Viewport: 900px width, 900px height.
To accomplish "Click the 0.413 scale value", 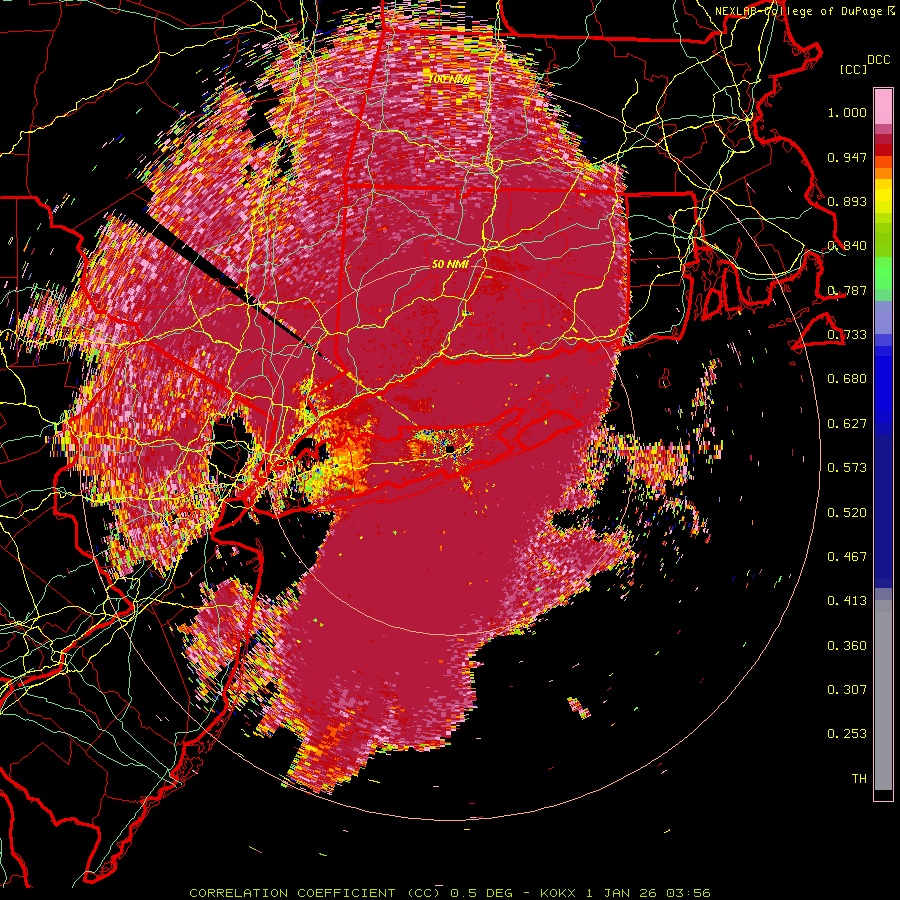I will tap(847, 601).
